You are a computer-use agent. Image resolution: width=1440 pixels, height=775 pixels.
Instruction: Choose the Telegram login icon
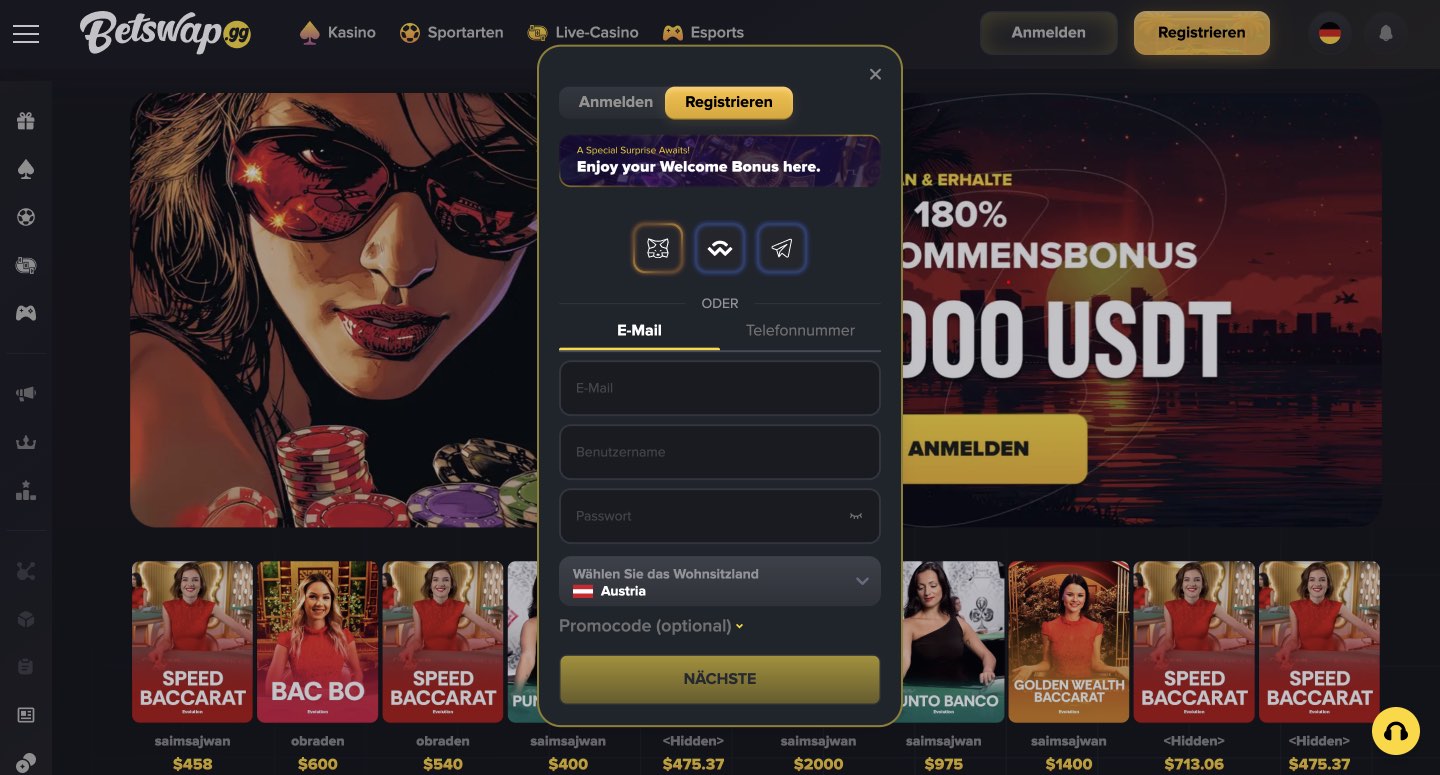point(782,249)
